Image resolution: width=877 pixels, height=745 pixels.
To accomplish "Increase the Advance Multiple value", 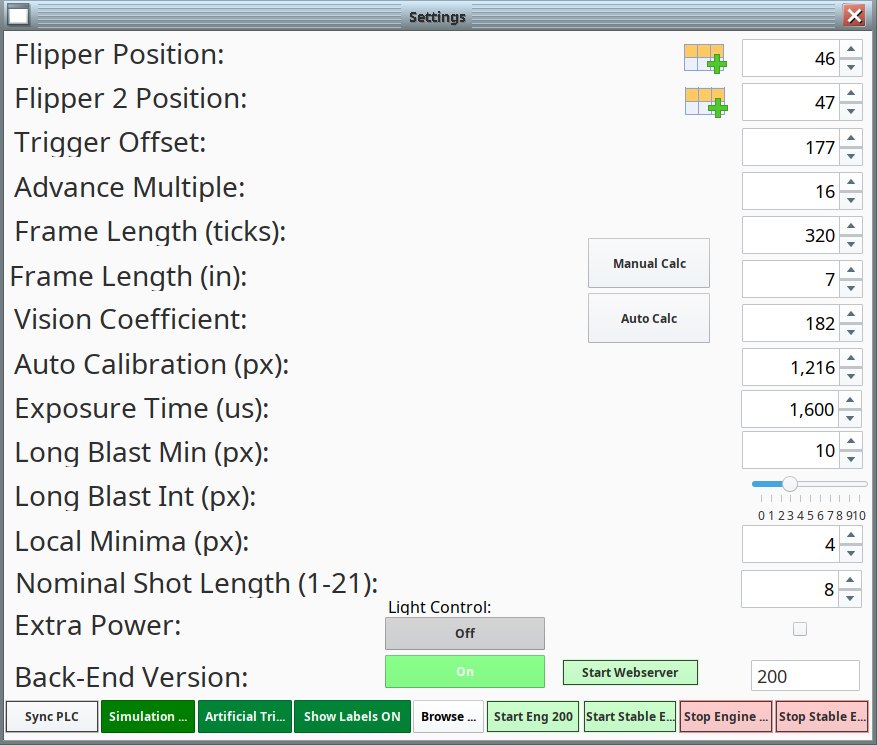I will click(x=851, y=182).
